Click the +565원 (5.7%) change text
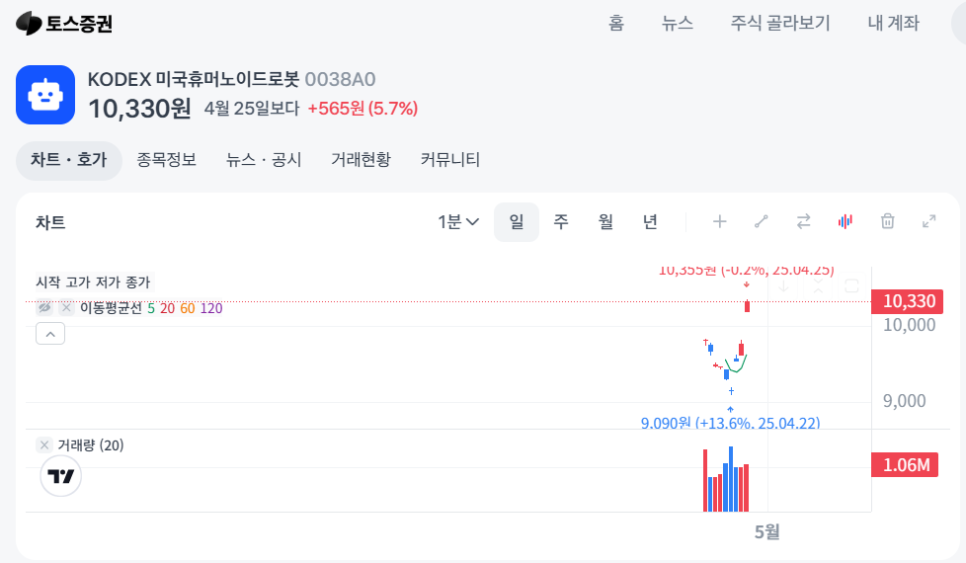 tap(363, 108)
